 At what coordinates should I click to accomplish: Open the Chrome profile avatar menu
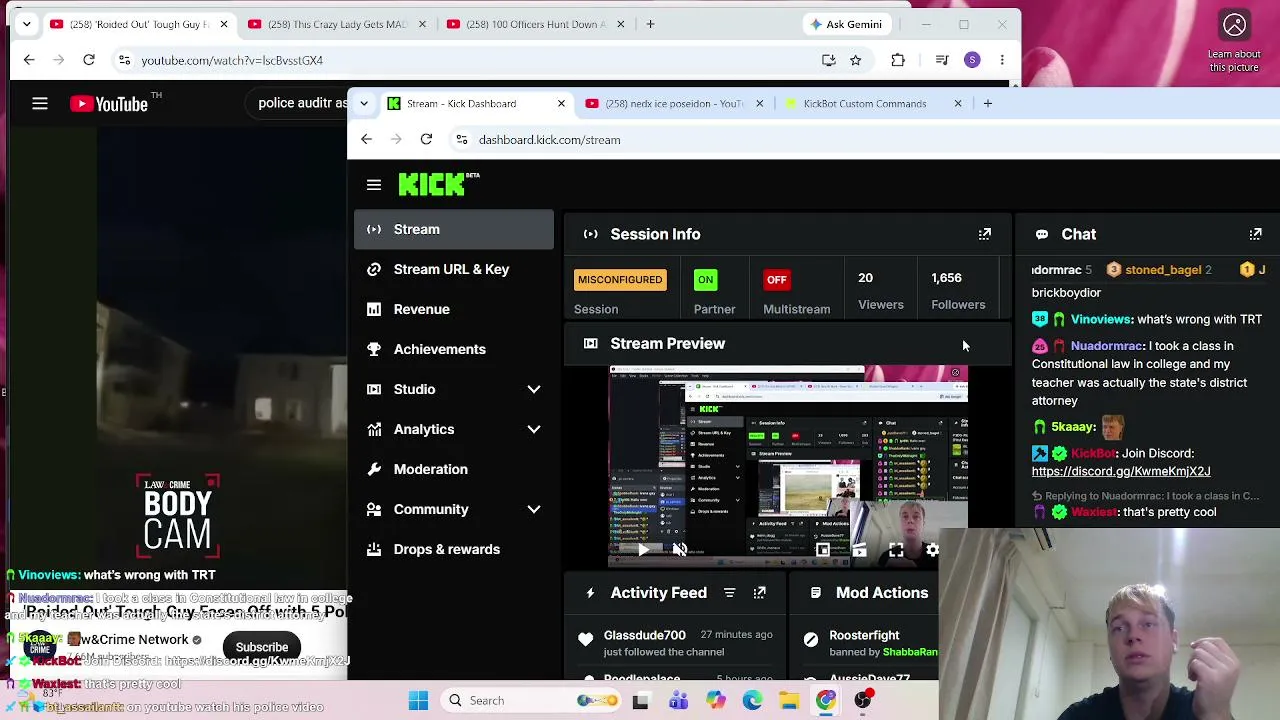[972, 60]
